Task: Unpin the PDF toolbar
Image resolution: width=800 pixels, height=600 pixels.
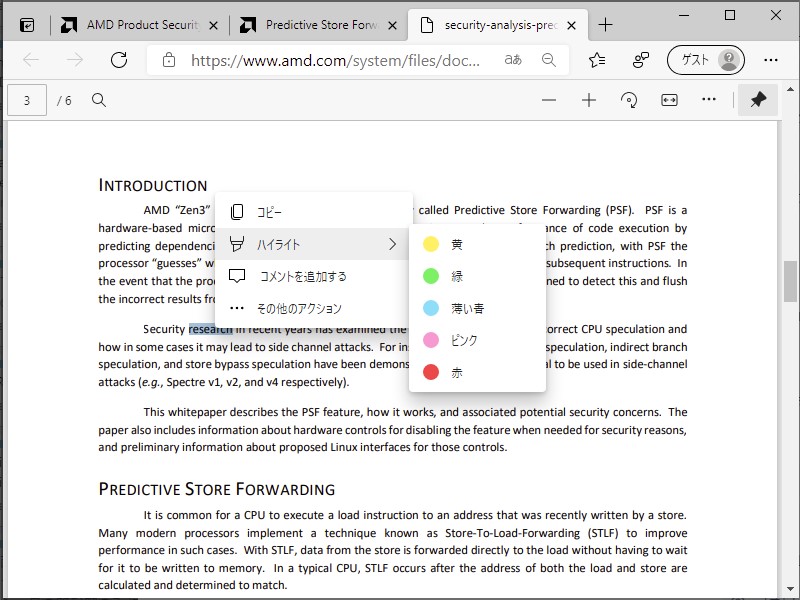Action: (x=757, y=100)
